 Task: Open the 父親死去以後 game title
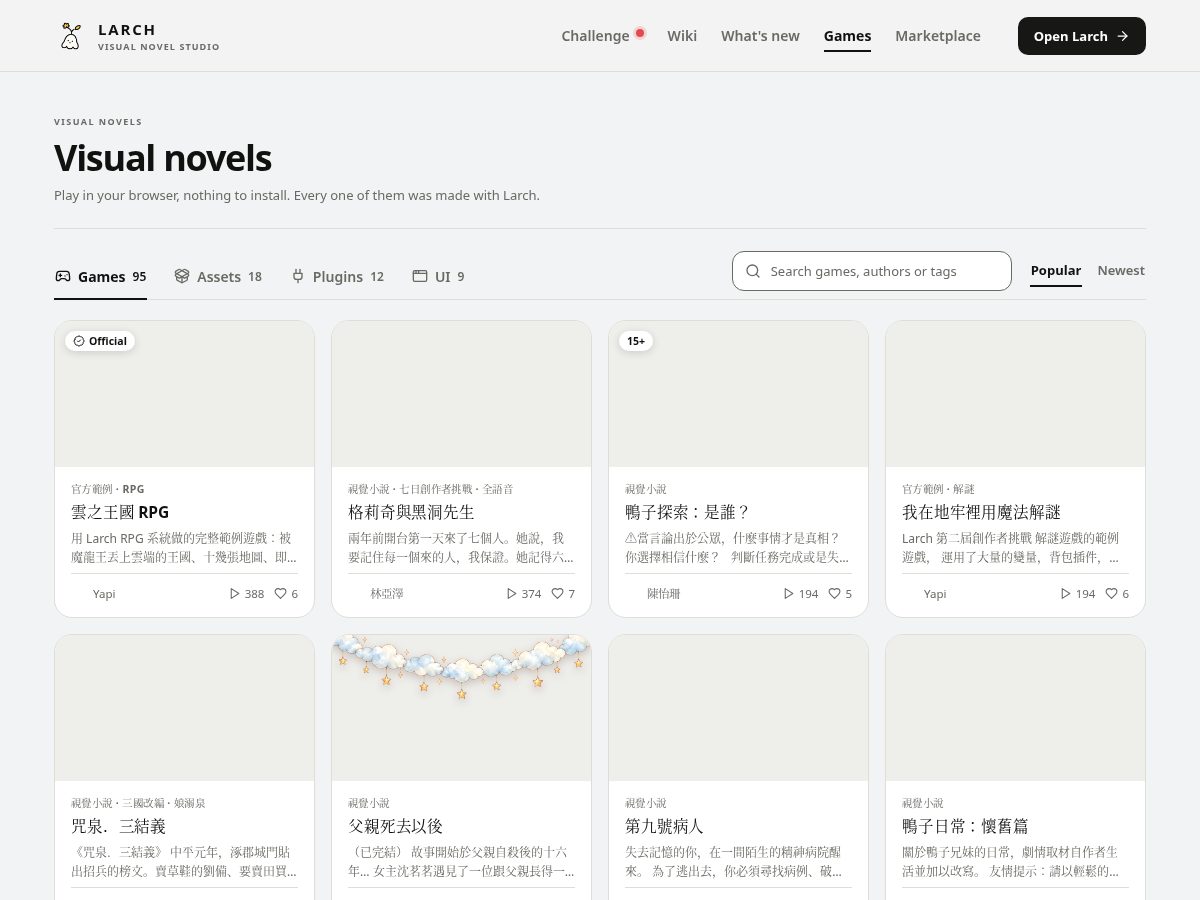coord(395,826)
